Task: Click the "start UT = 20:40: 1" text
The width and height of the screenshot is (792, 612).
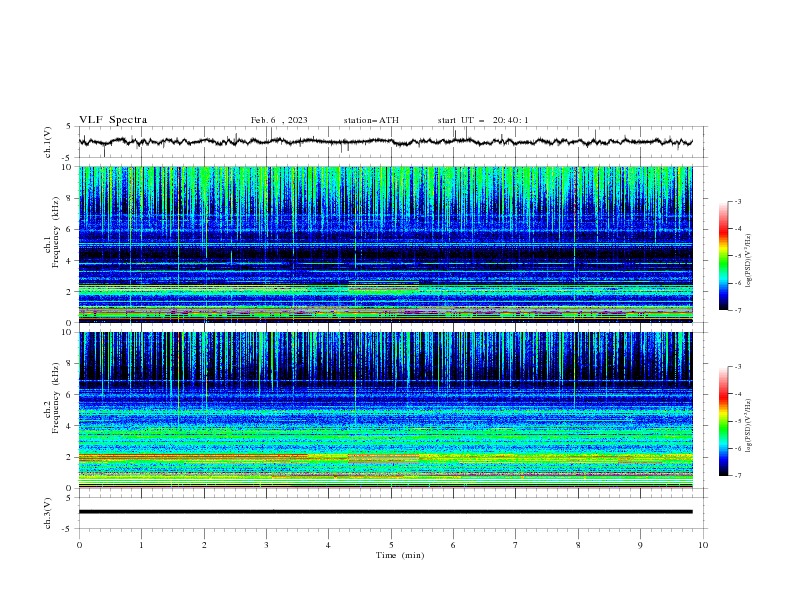Action: click(483, 120)
